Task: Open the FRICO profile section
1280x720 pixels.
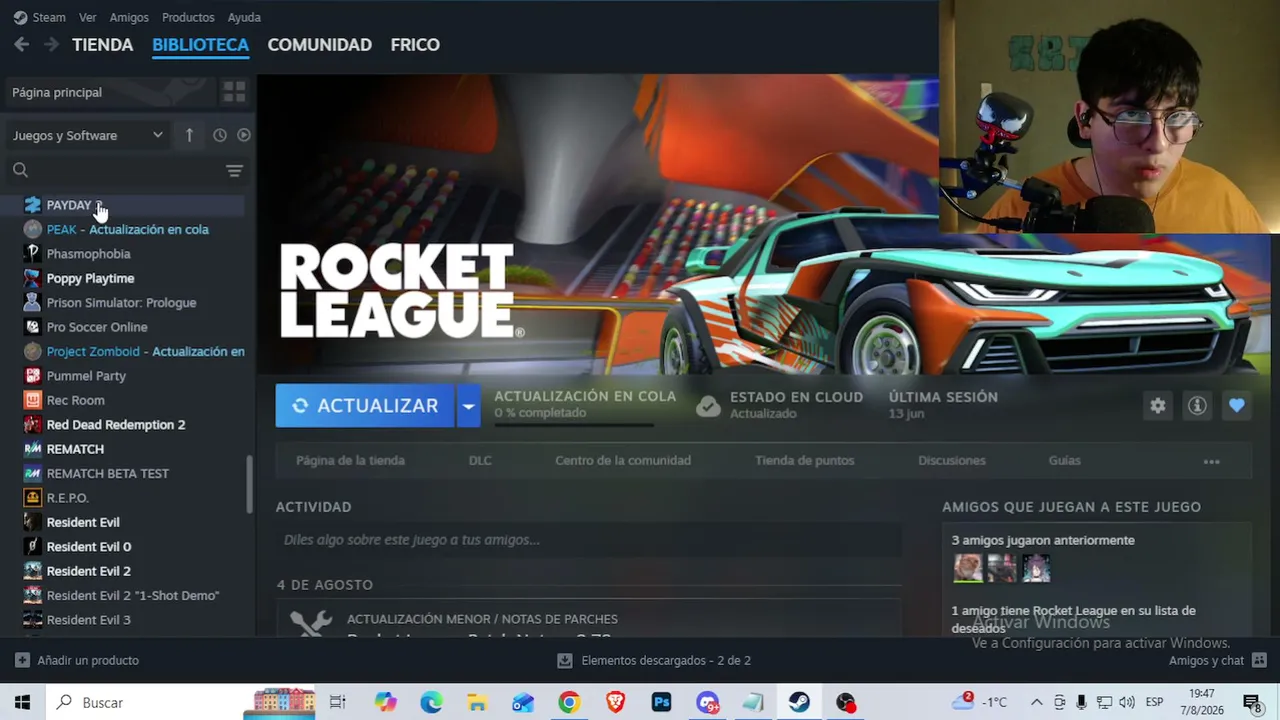Action: pos(415,44)
